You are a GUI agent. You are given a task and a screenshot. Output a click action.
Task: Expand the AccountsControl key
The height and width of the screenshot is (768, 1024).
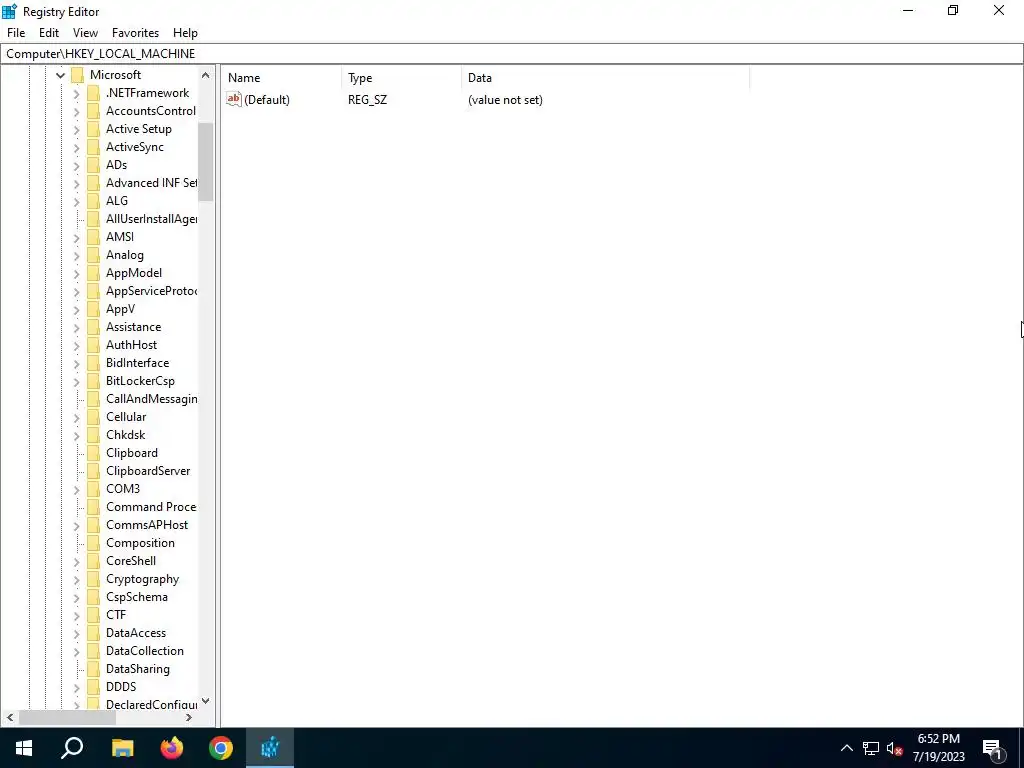pyautogui.click(x=76, y=112)
